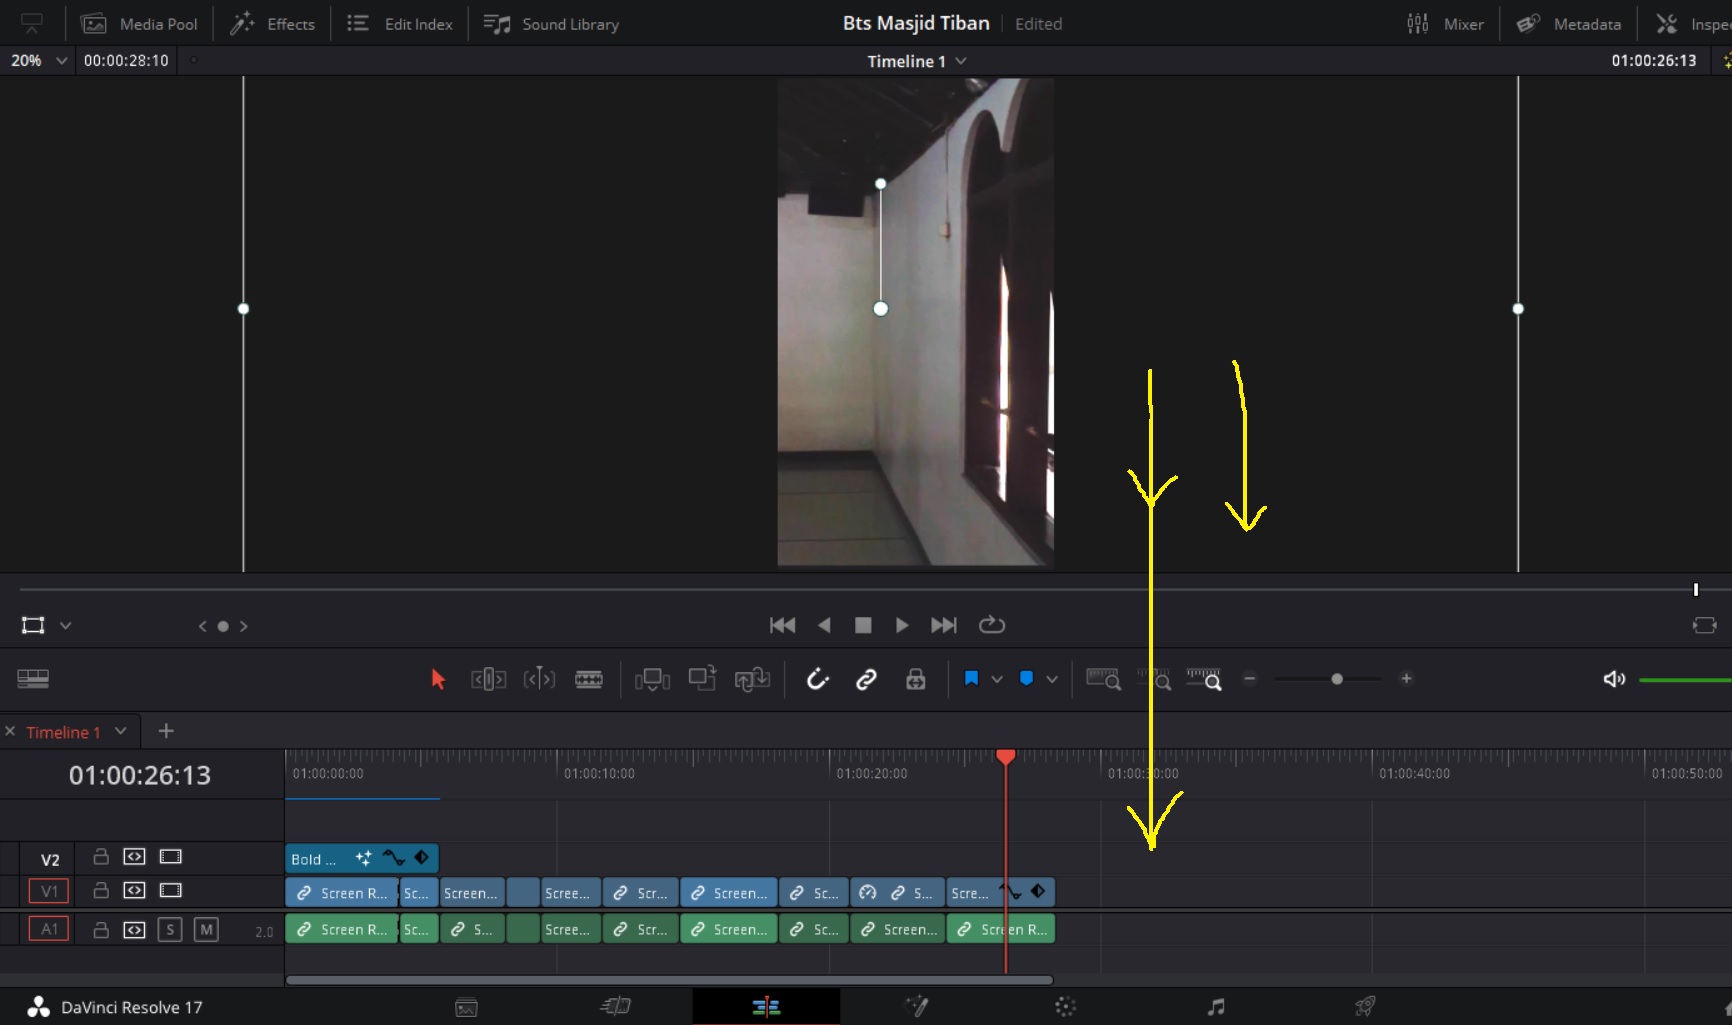Click the timeline horizontal scrollbar
This screenshot has width=1732, height=1025.
[669, 980]
